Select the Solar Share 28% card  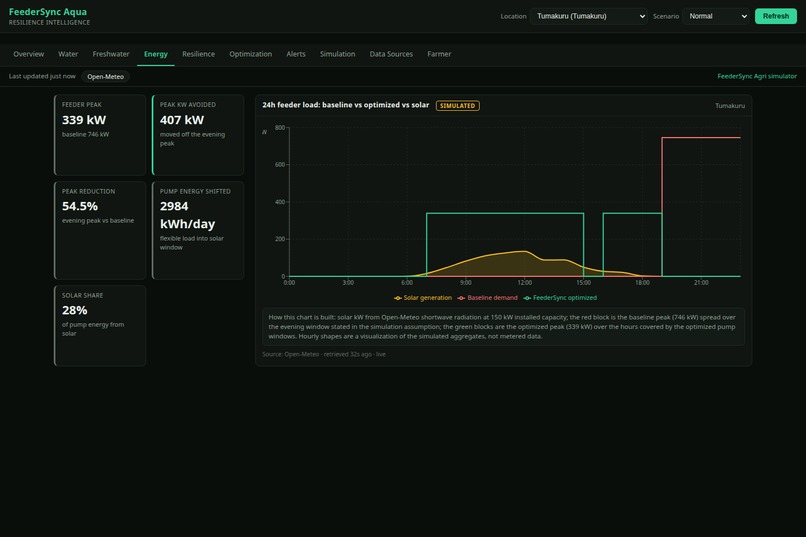(100, 326)
